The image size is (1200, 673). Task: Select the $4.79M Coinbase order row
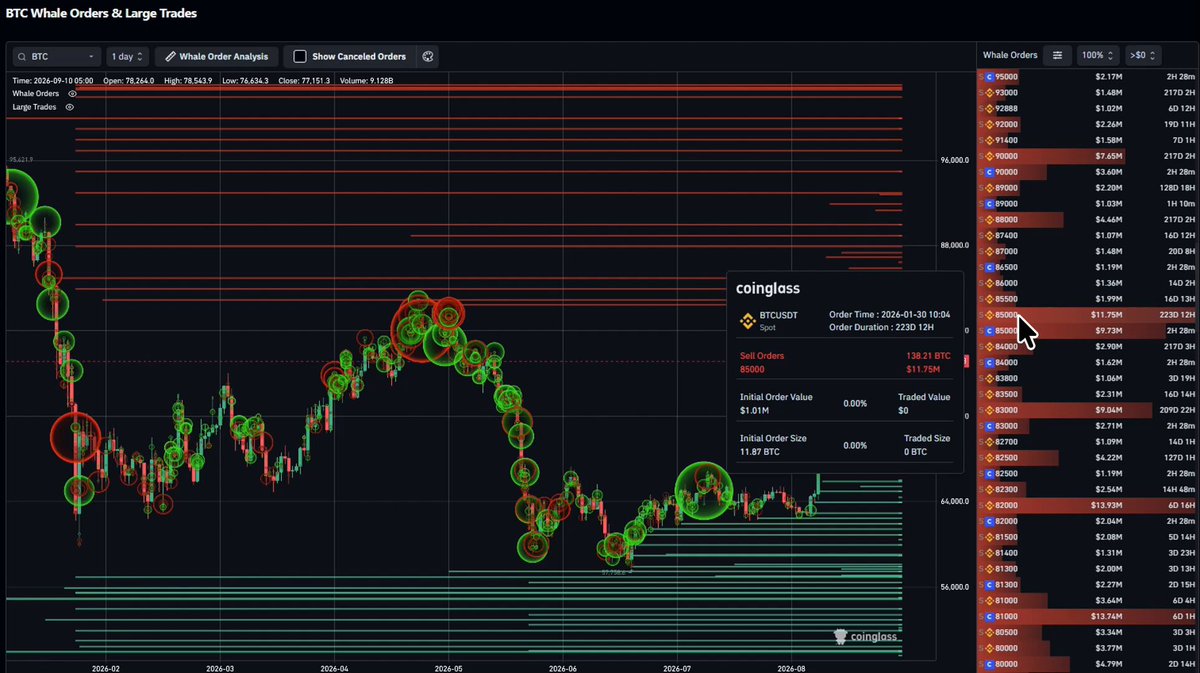click(x=1088, y=663)
